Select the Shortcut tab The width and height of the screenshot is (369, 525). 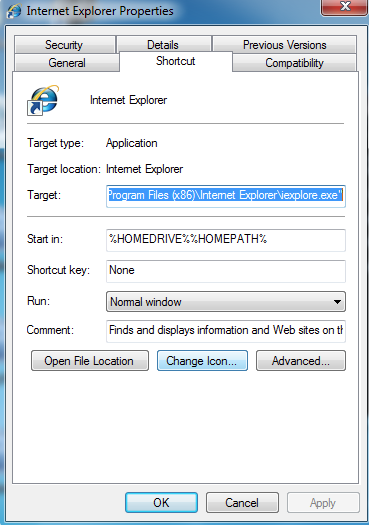(176, 61)
